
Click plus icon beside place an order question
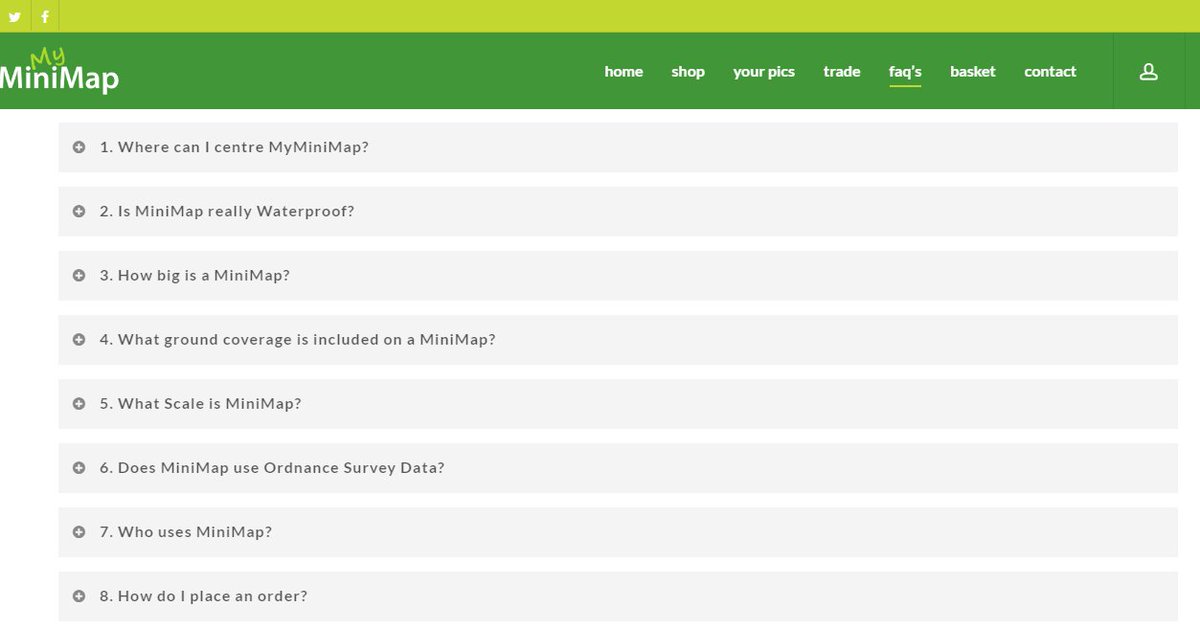click(x=79, y=596)
